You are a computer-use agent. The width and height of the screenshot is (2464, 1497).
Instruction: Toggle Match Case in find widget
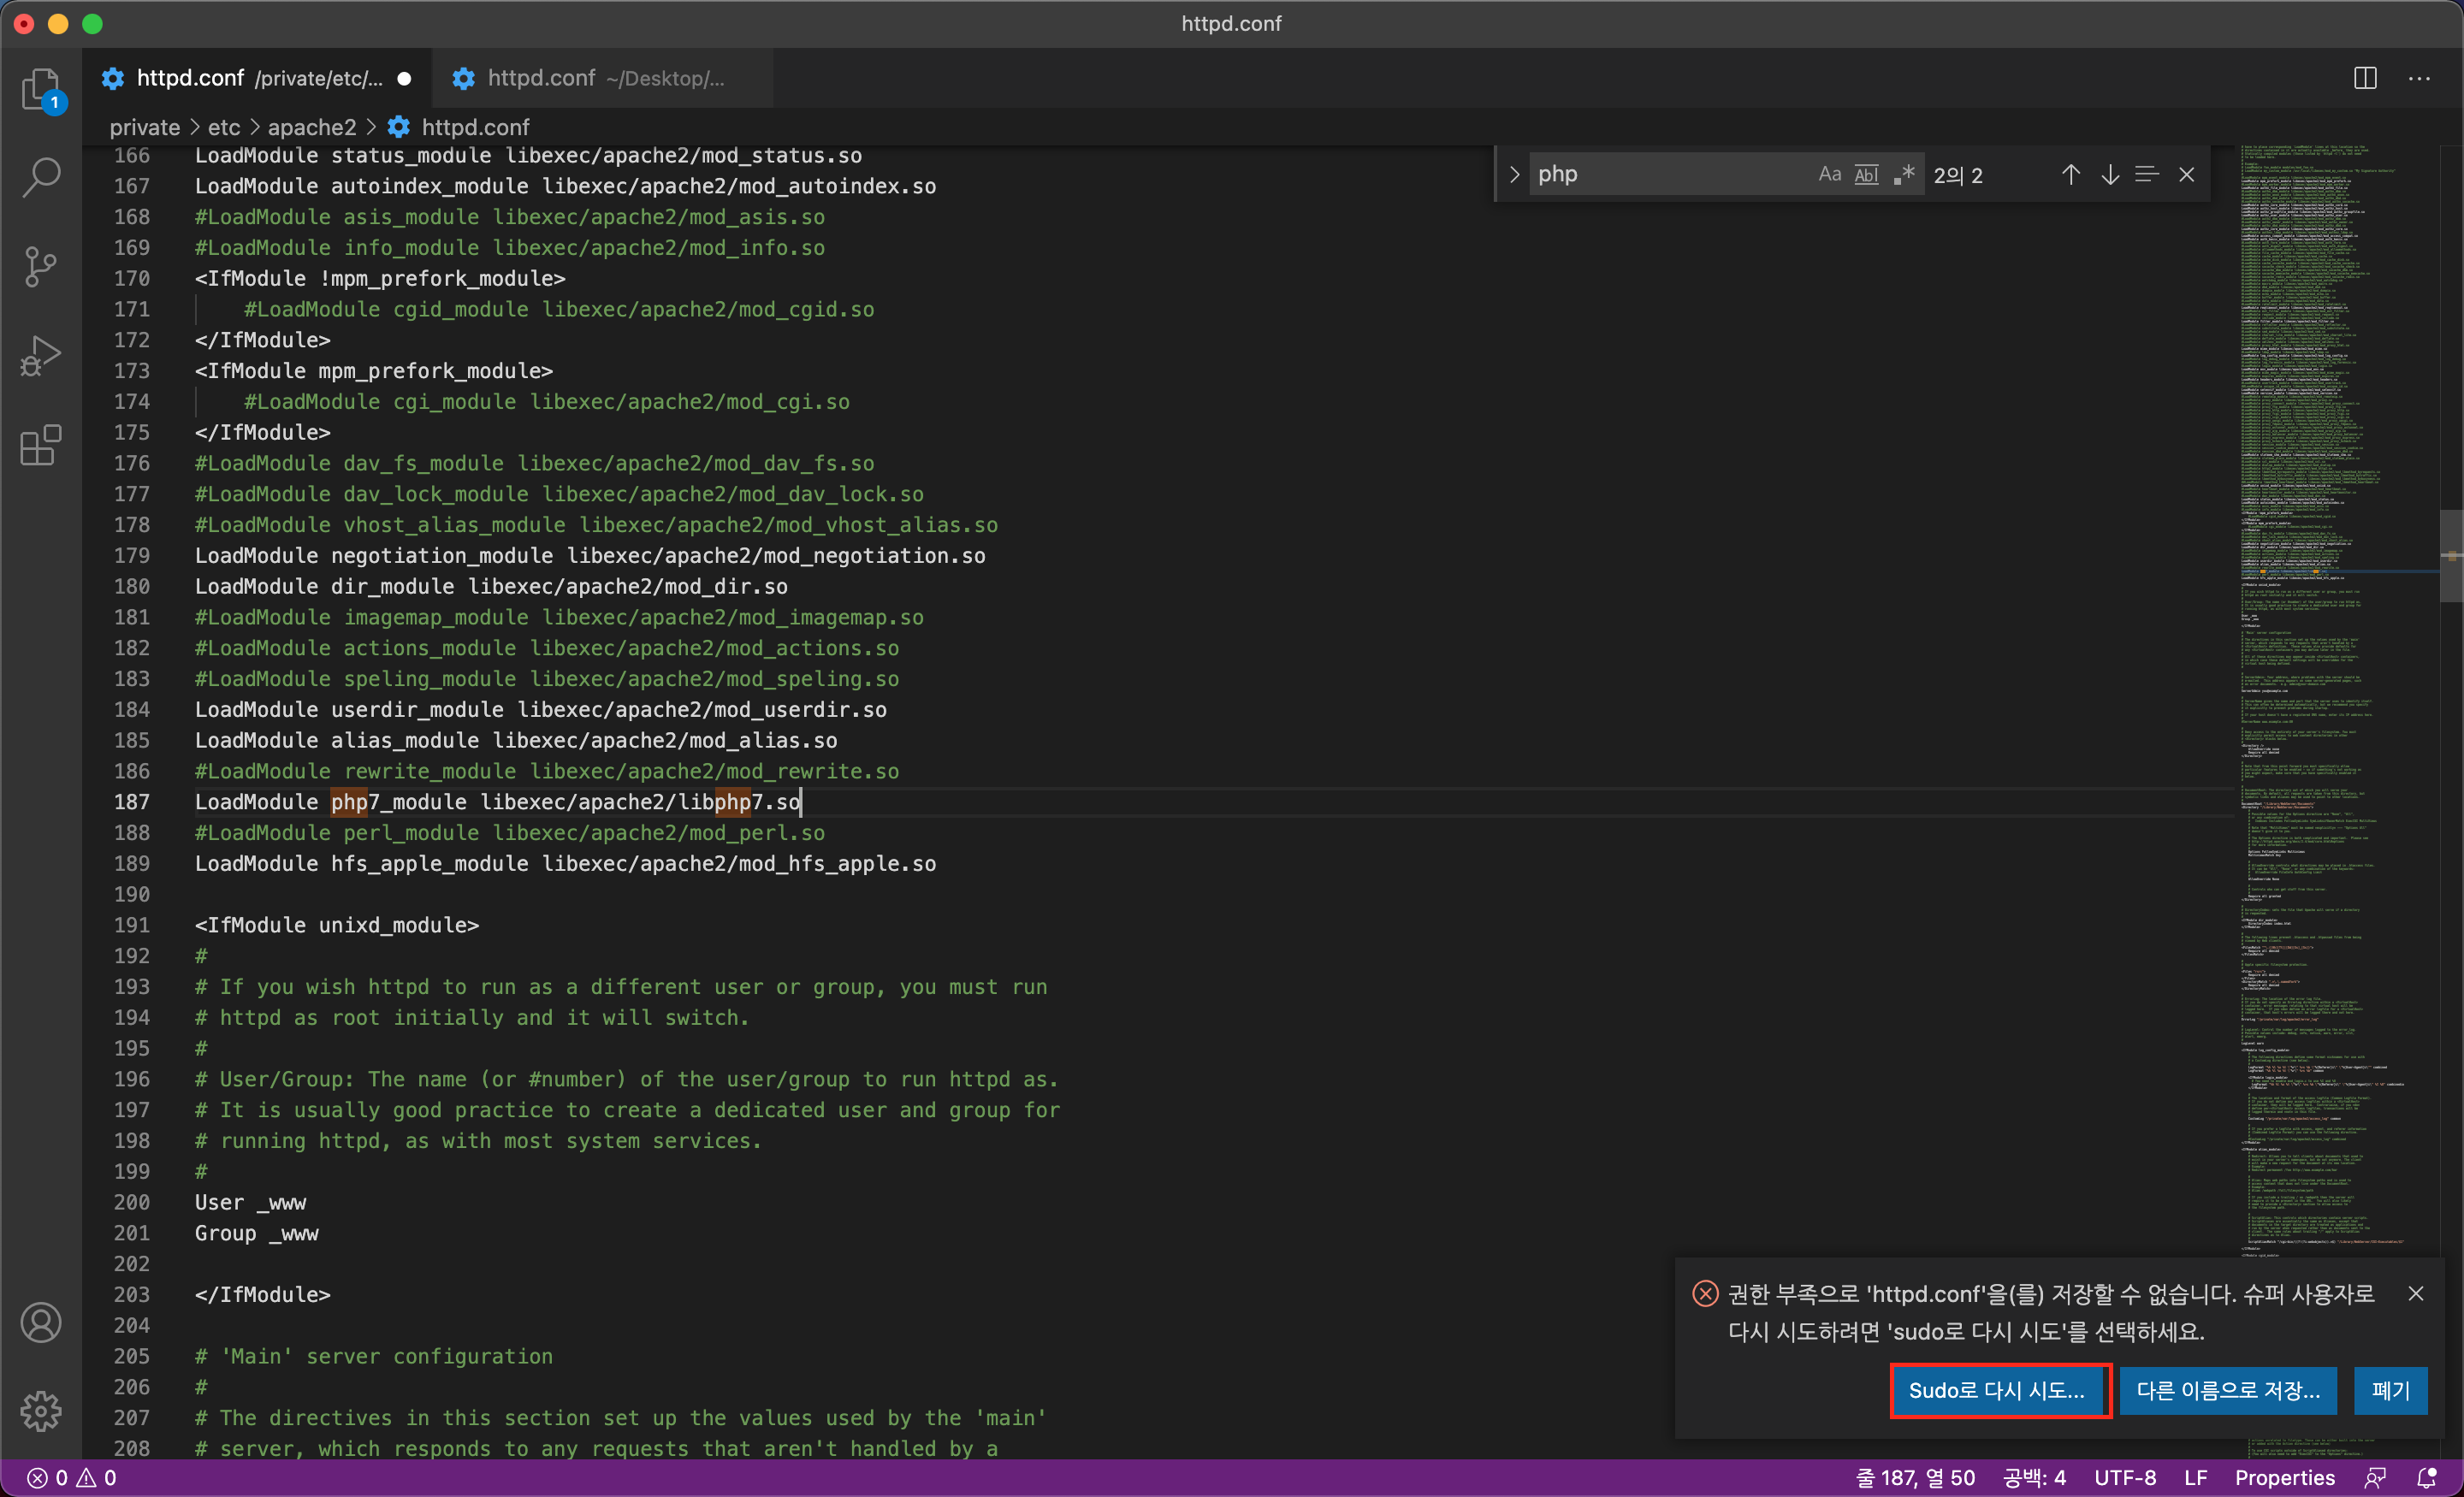(1829, 174)
